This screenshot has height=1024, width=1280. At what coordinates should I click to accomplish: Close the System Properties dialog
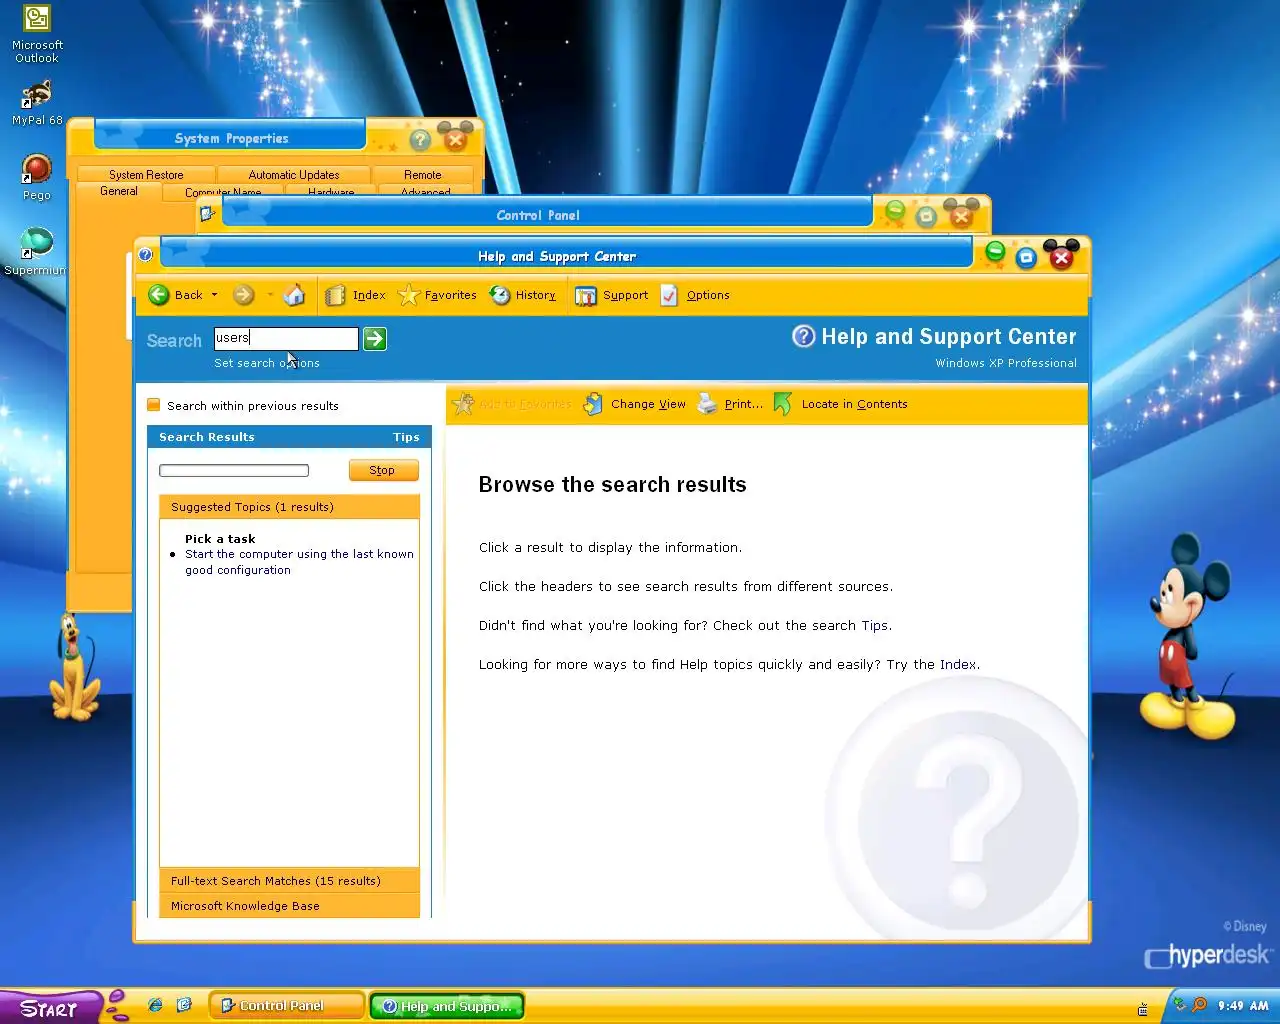[x=456, y=139]
